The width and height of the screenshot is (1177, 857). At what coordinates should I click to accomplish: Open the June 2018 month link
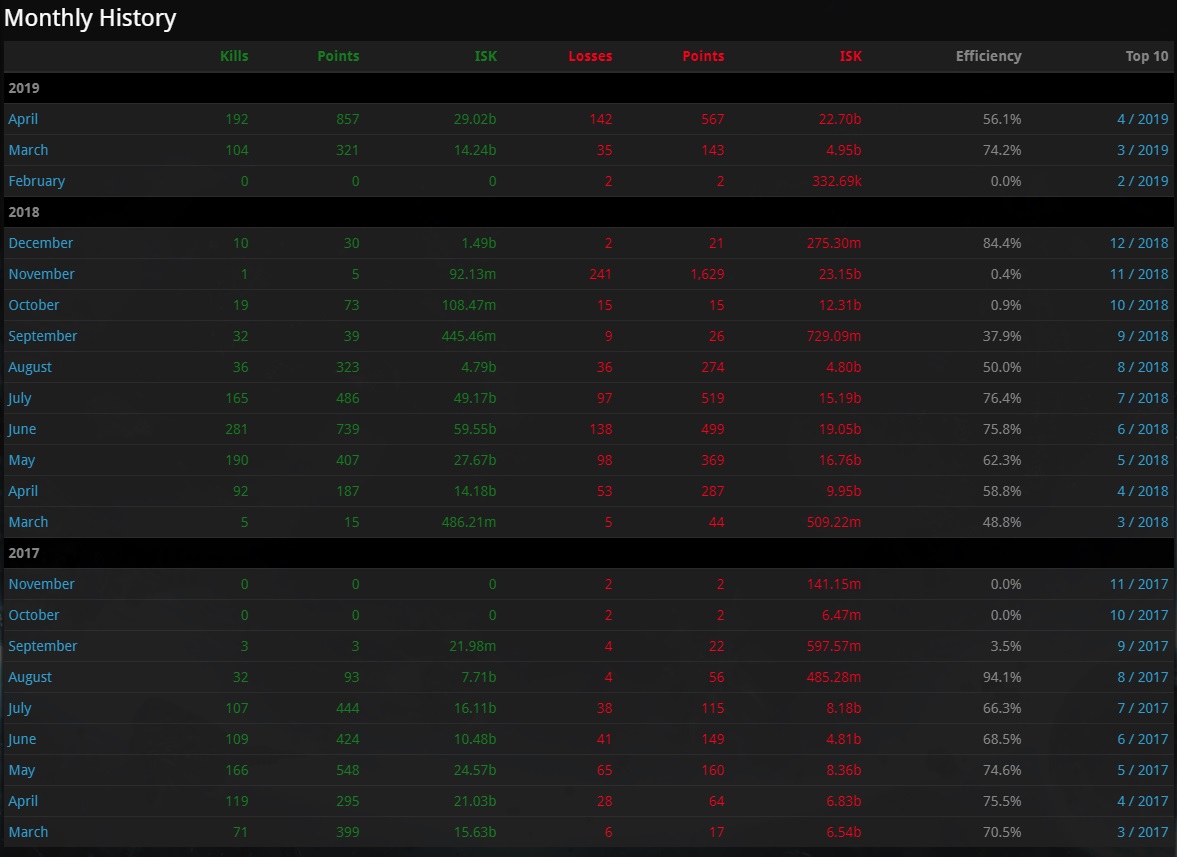click(22, 429)
